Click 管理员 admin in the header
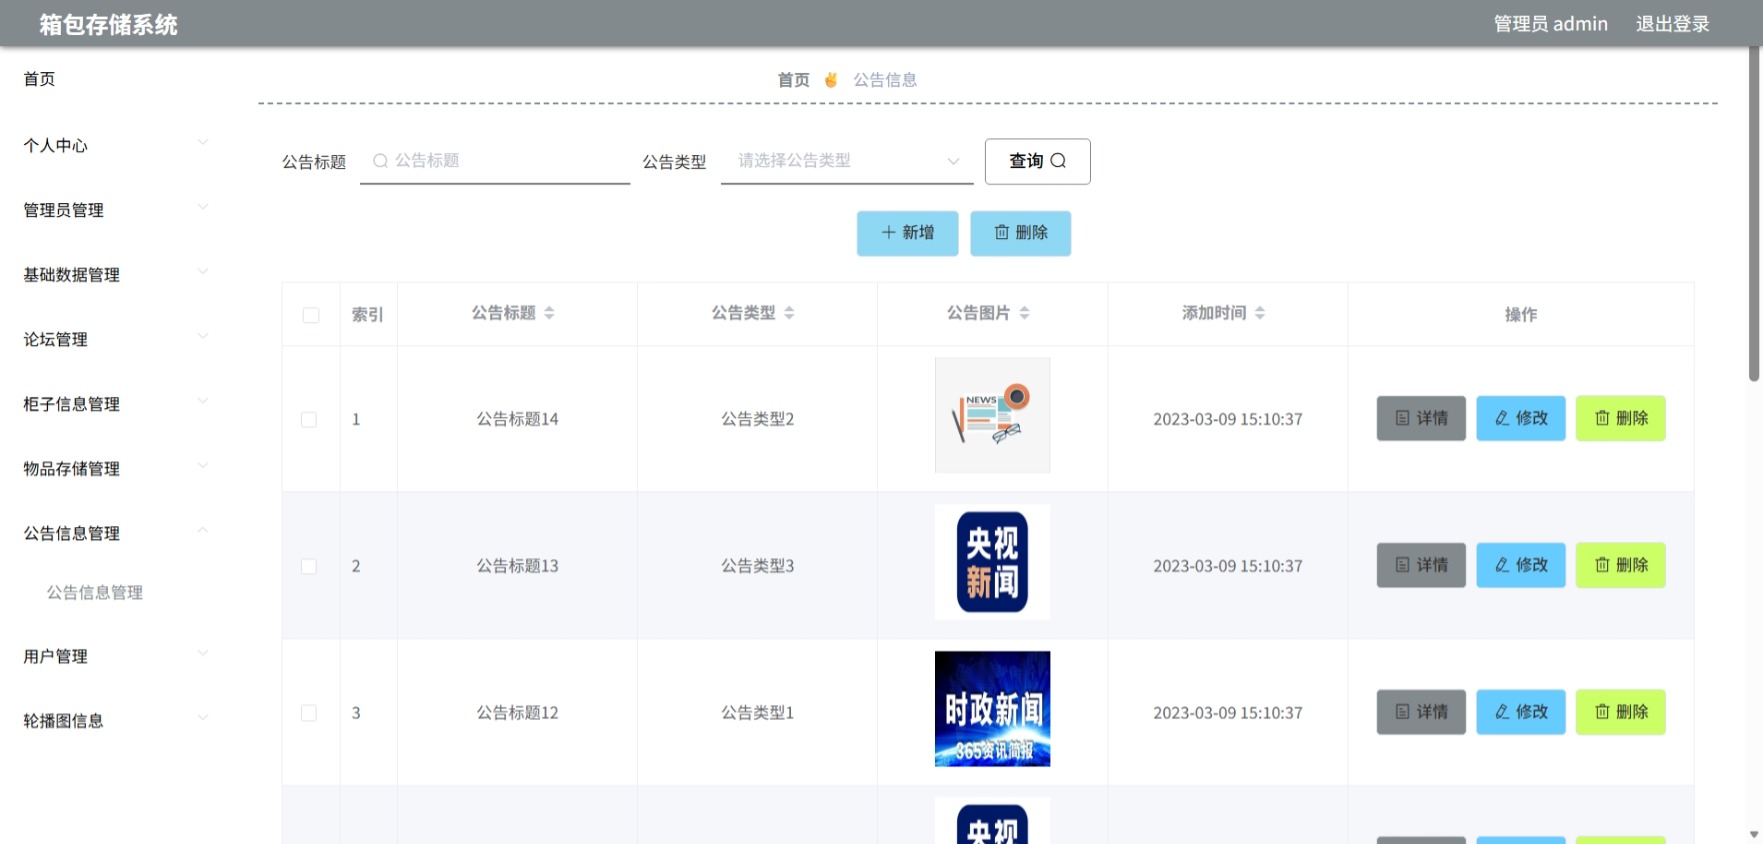1763x844 pixels. (x=1550, y=24)
